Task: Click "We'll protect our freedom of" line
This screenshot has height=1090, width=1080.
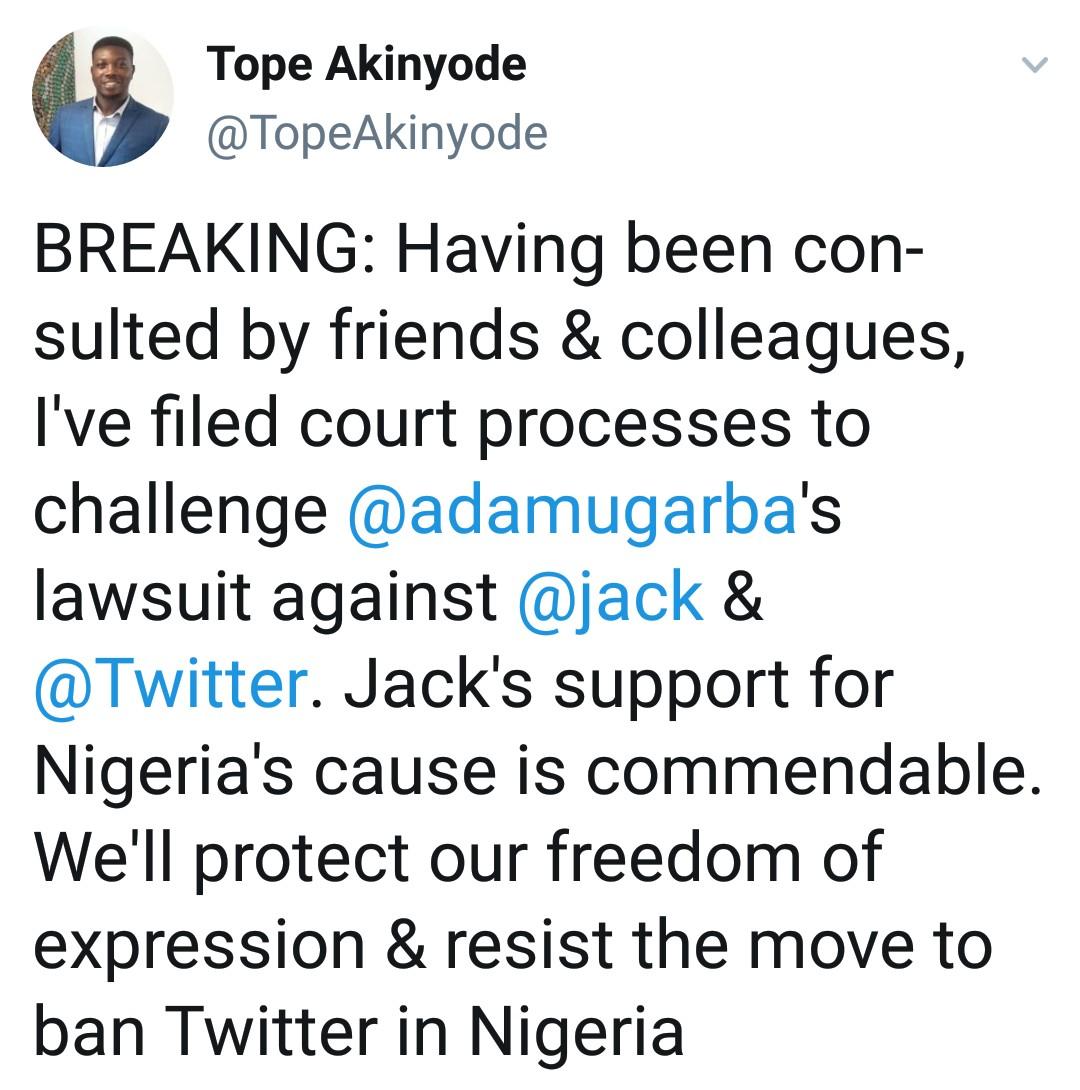Action: [x=458, y=857]
